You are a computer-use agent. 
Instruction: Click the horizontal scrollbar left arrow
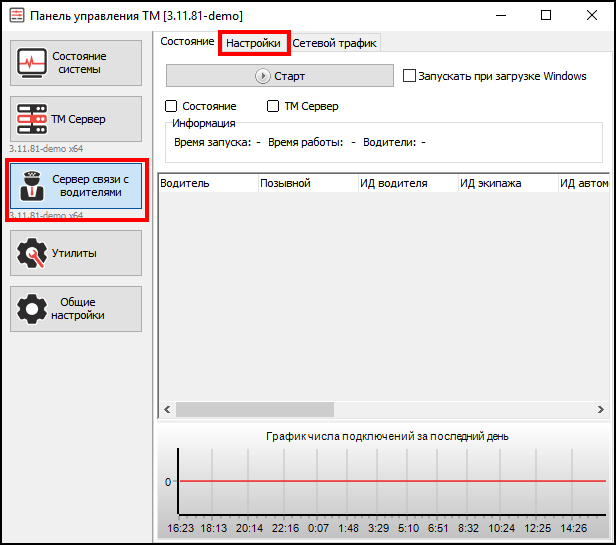click(x=166, y=409)
